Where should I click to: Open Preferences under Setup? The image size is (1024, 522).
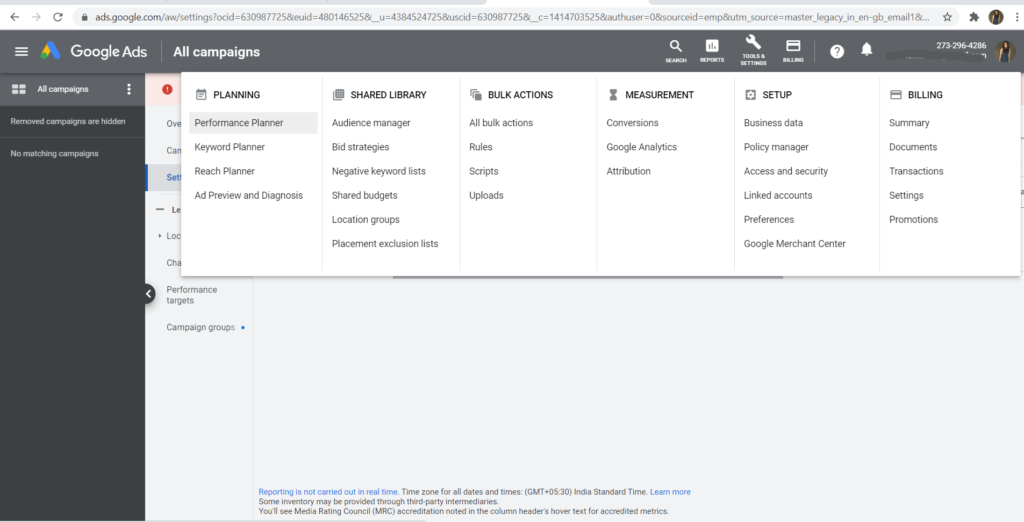point(769,220)
